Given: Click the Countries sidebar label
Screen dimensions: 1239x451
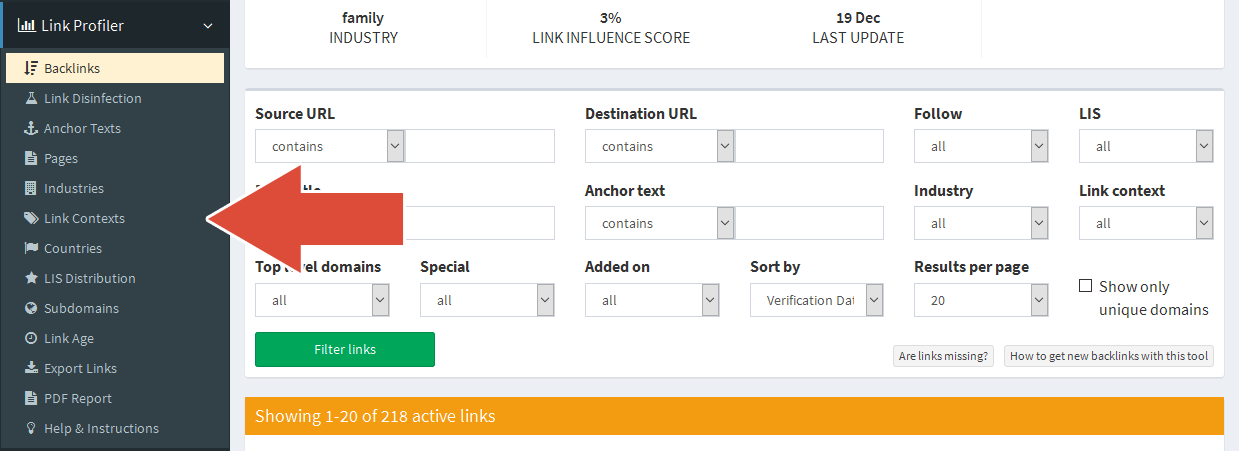Looking at the screenshot, I should click(x=73, y=248).
